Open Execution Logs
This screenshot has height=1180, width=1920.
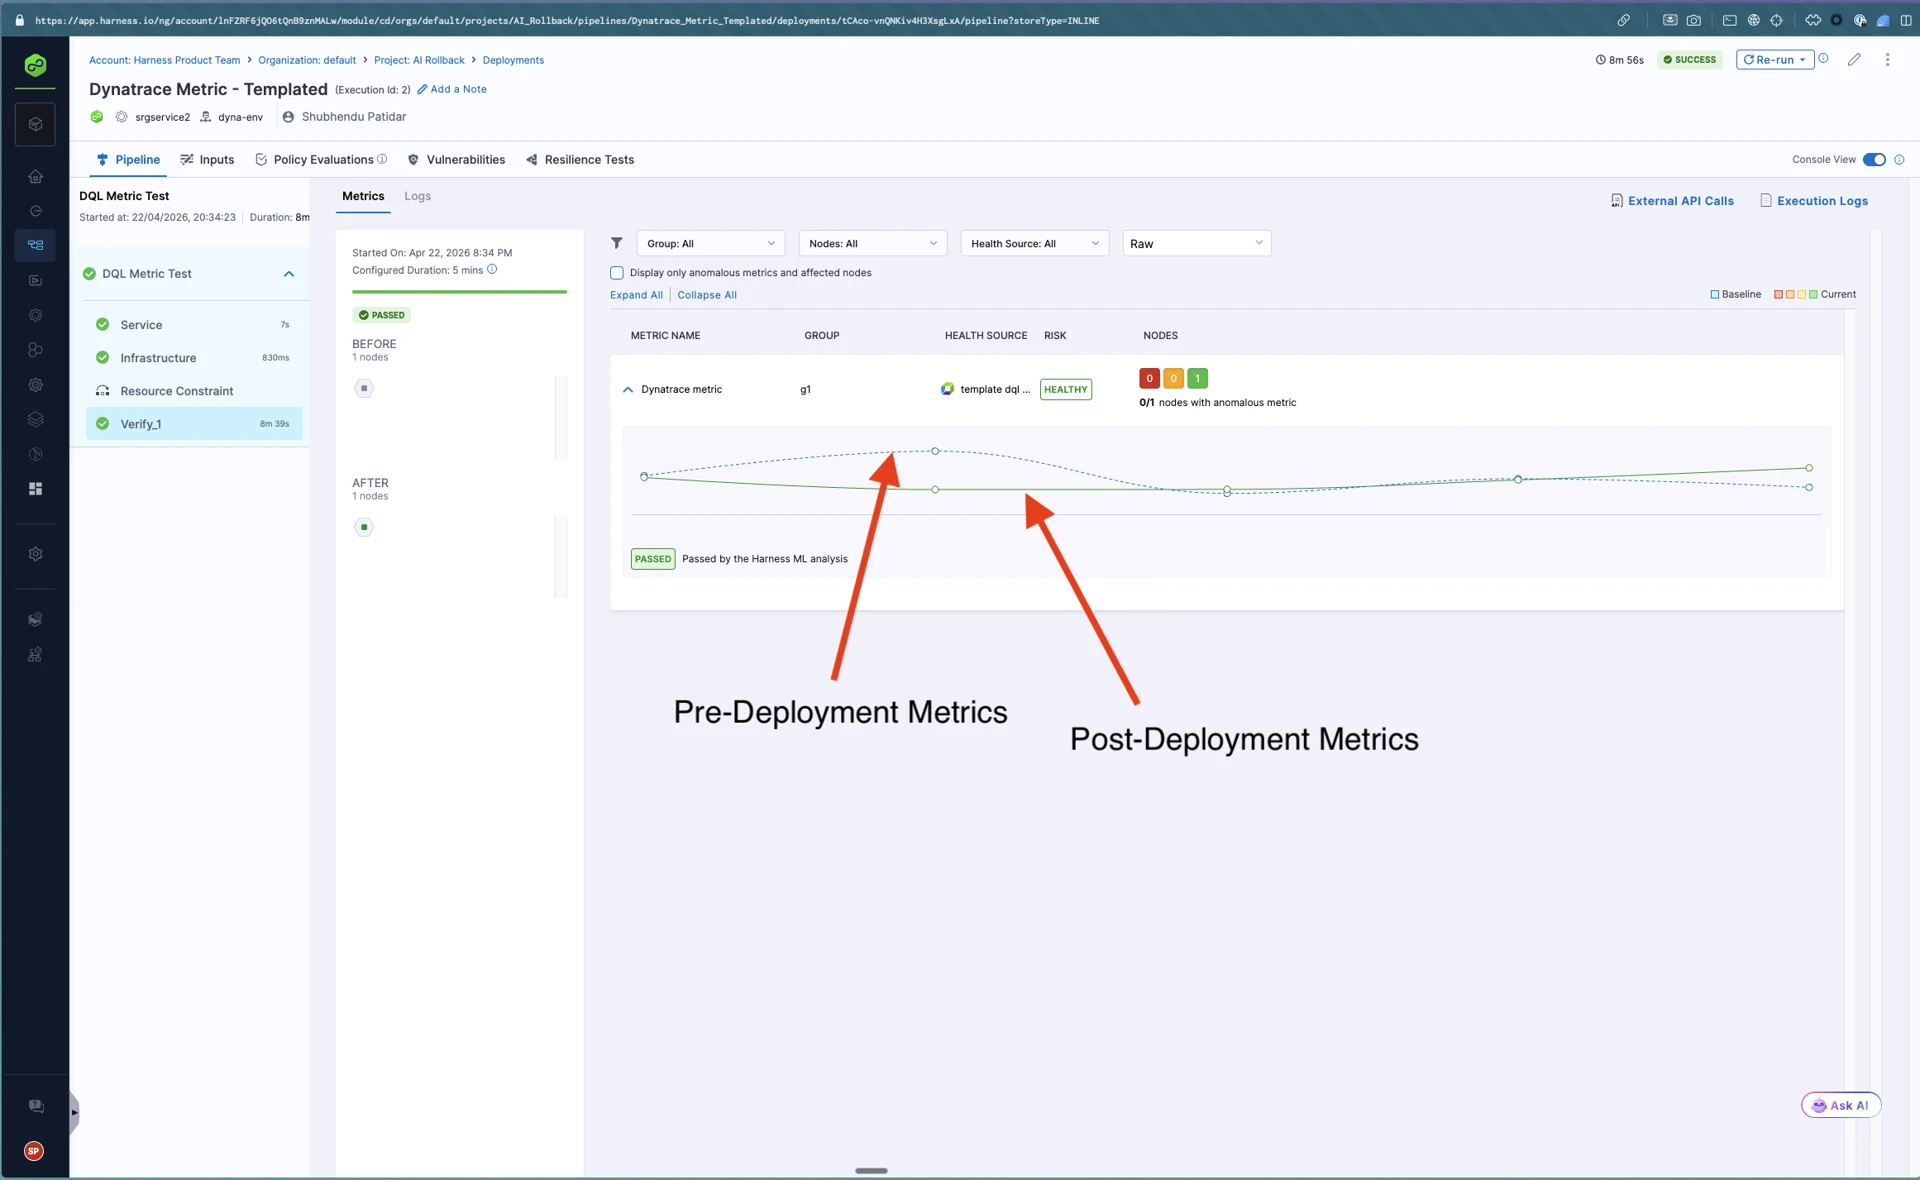click(x=1814, y=201)
